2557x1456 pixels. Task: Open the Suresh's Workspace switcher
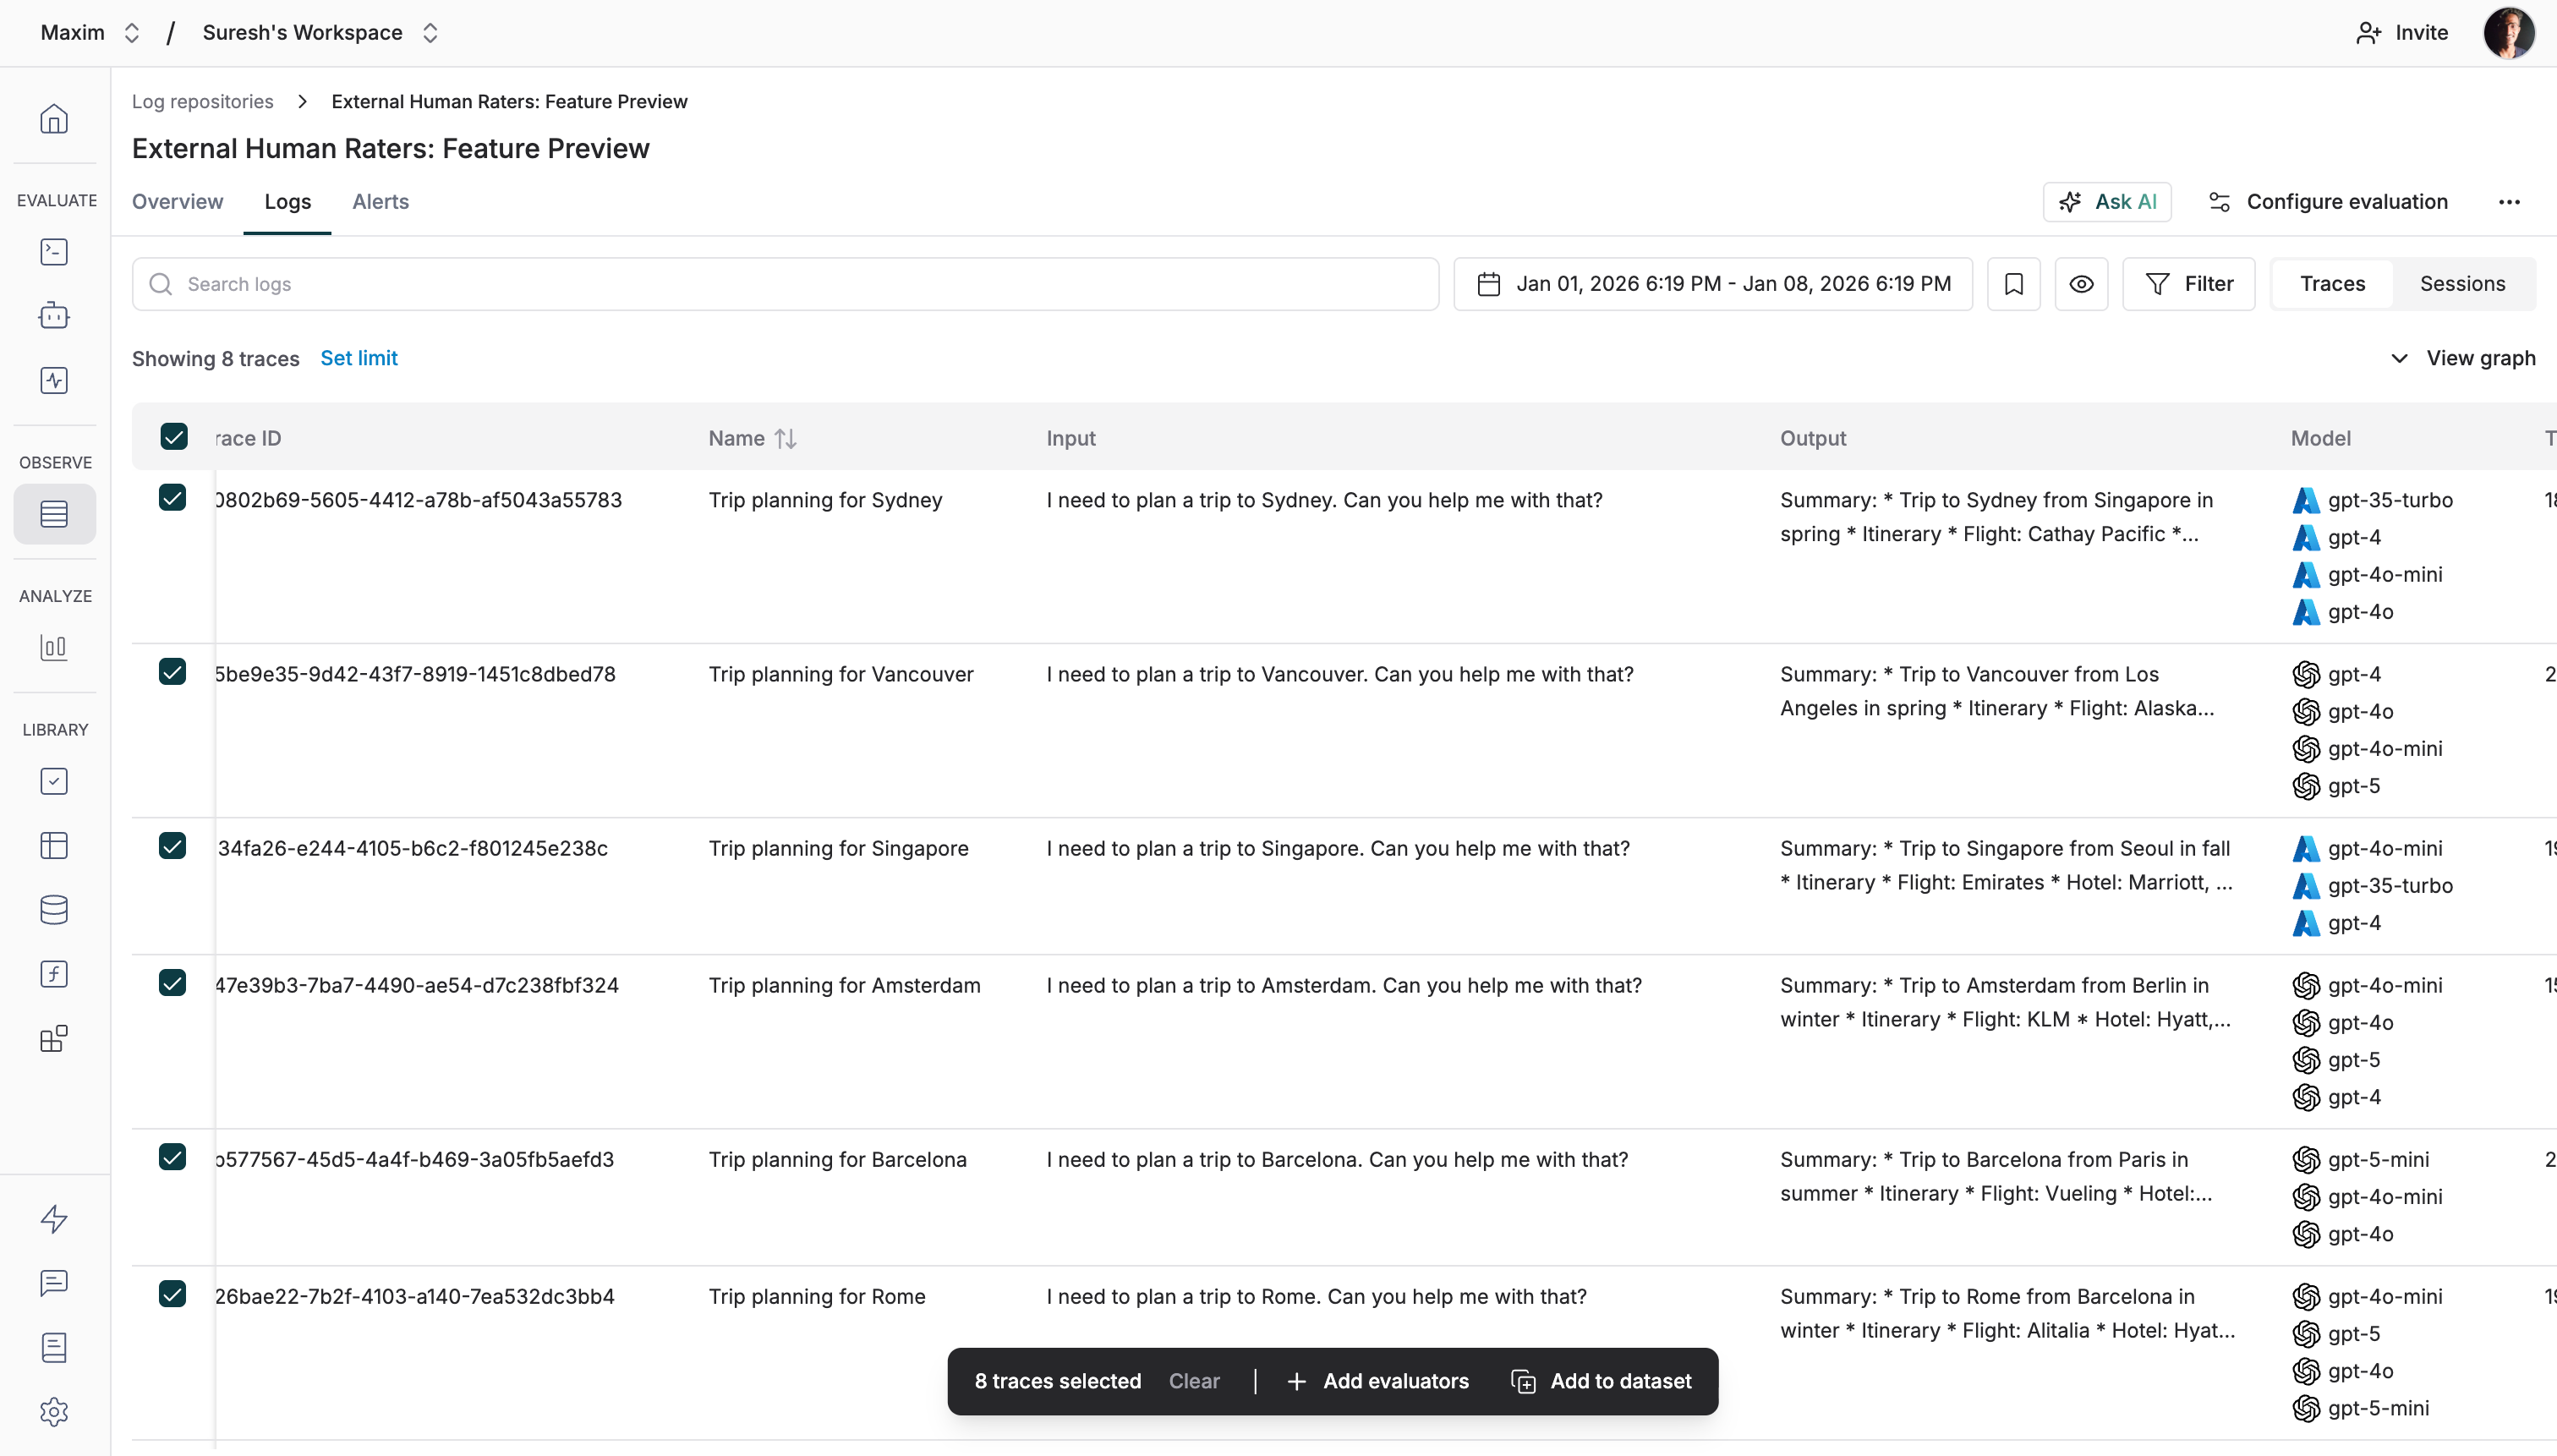[429, 32]
